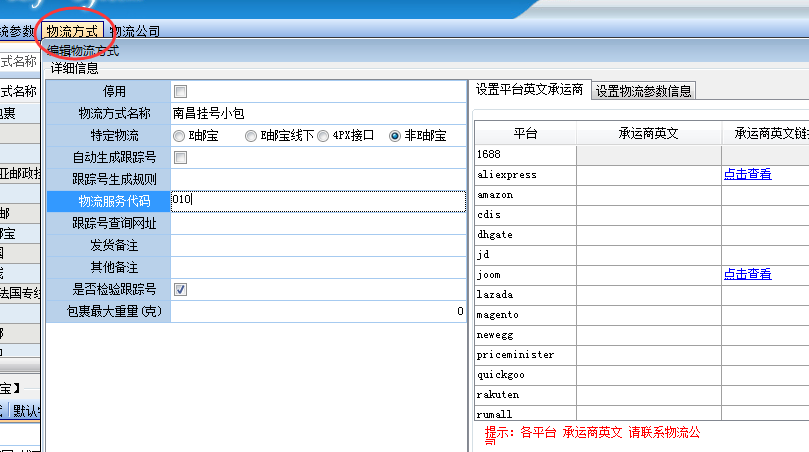This screenshot has height=452, width=809.
Task: Focus the 物流服务代码 field containing 010
Action: tap(318, 201)
